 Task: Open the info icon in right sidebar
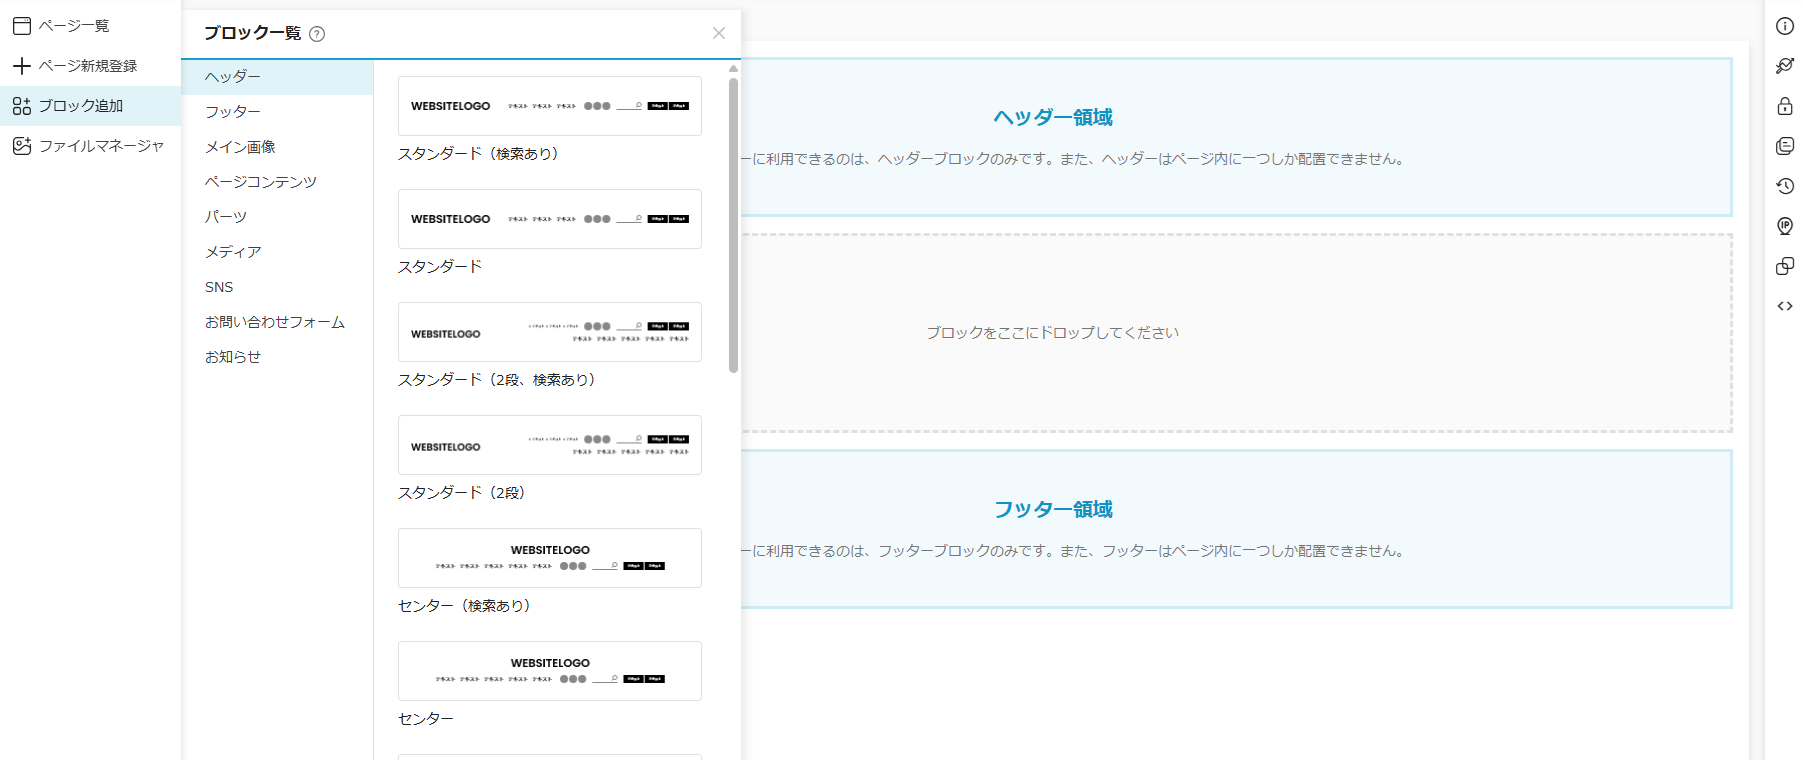pos(1785,26)
